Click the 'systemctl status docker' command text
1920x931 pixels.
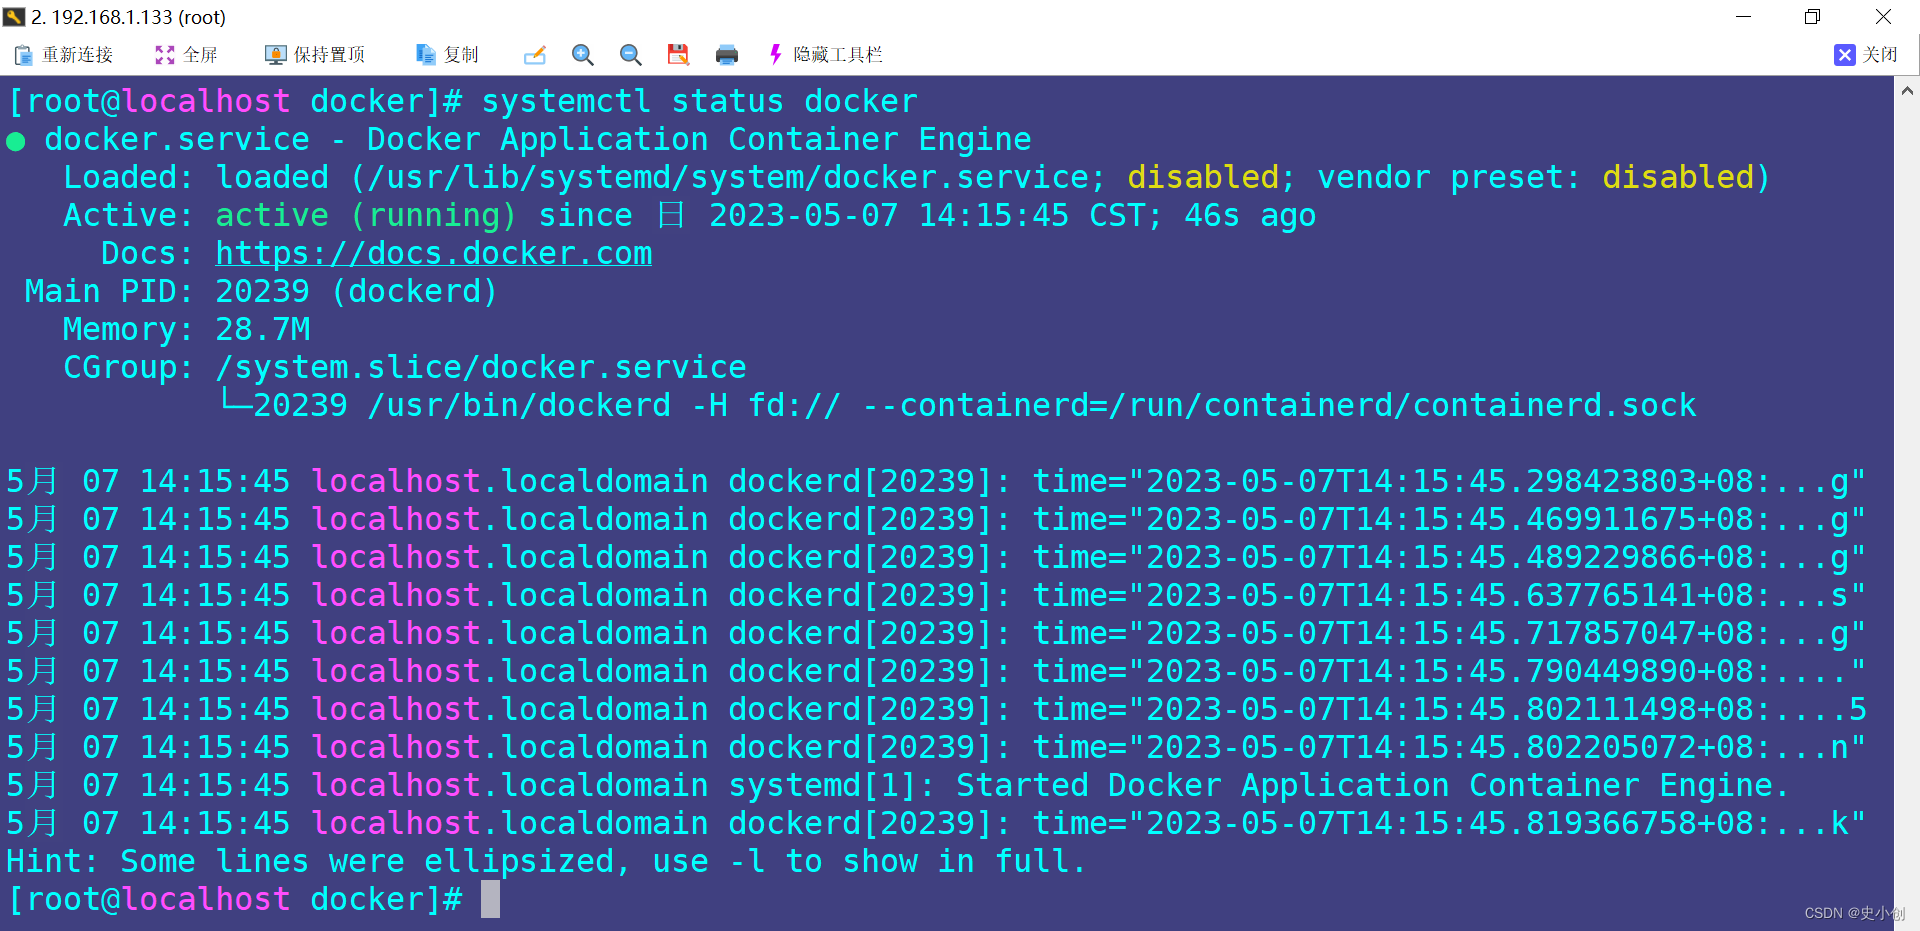(x=700, y=101)
